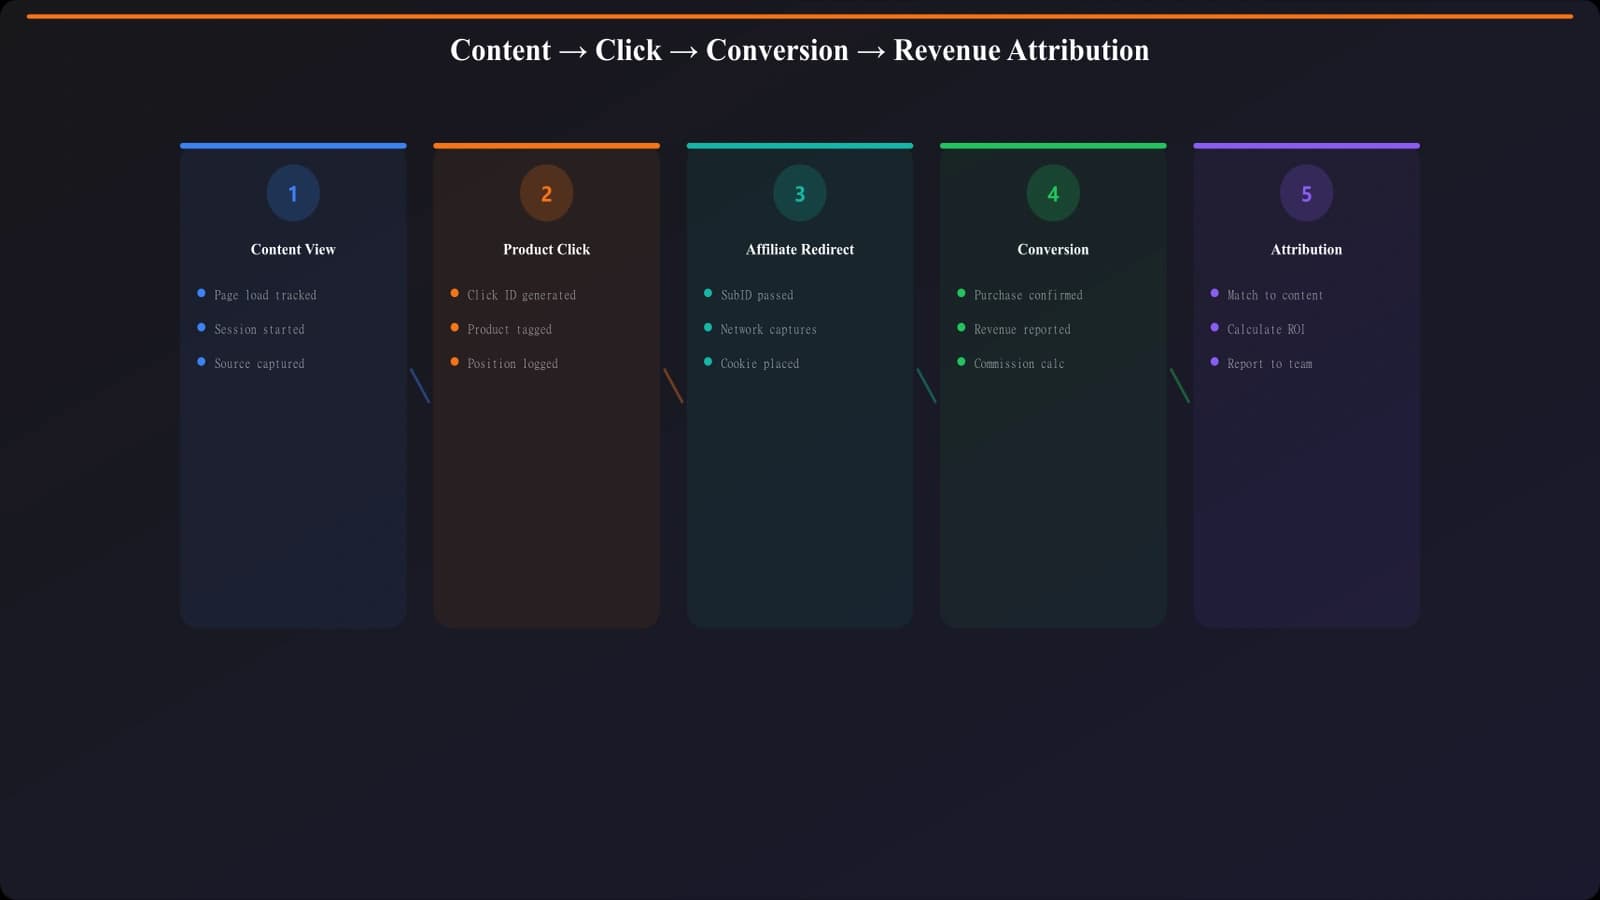Click the arrow connector between Content View and Product Click
Image resolution: width=1600 pixels, height=900 pixels.
point(420,387)
